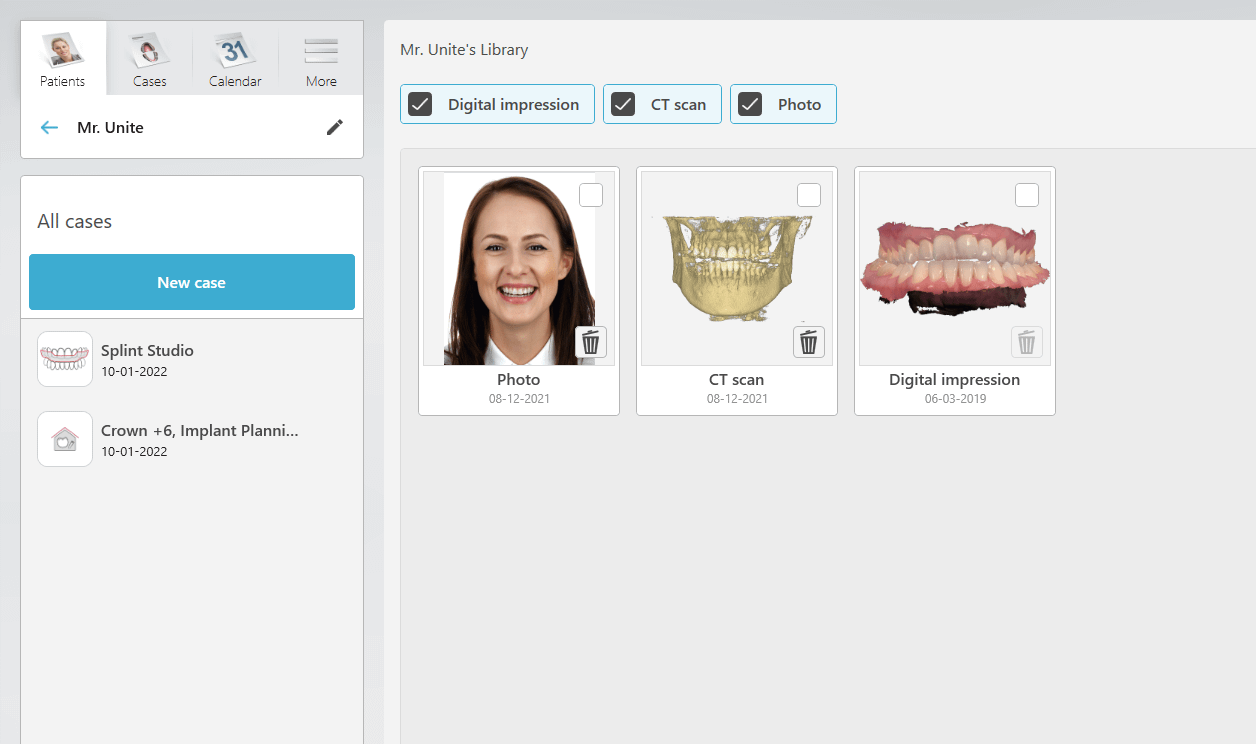
Task: Click the Digital impression date 06-03-2019
Action: click(955, 398)
